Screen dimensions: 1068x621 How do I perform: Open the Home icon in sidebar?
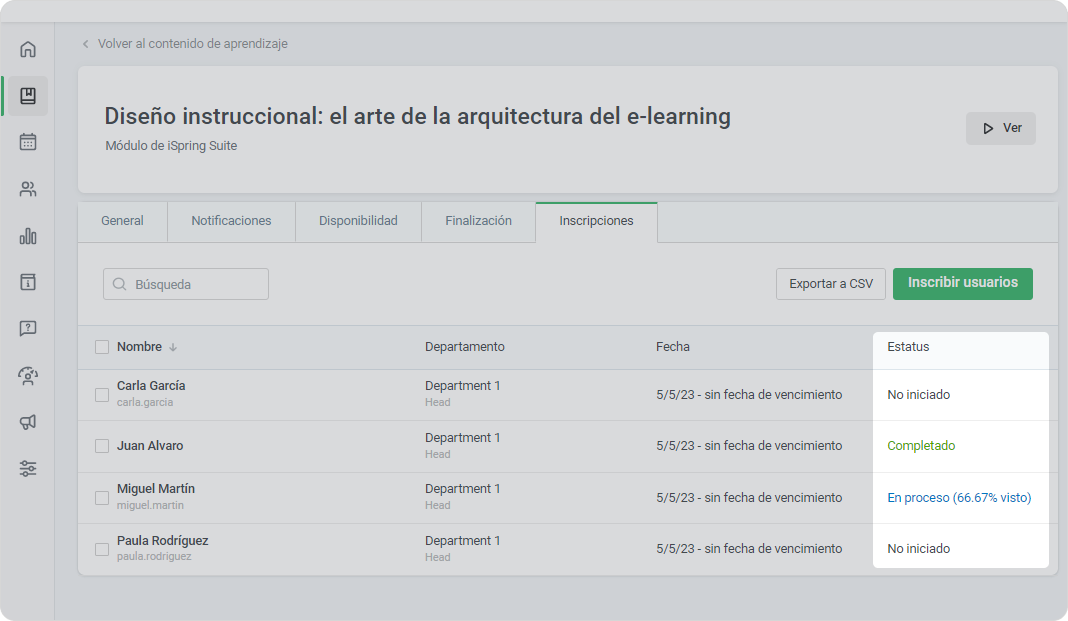(28, 49)
